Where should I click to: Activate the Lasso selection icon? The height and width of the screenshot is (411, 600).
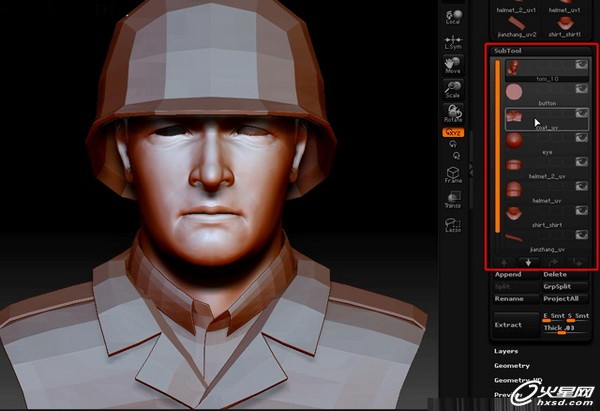(453, 225)
